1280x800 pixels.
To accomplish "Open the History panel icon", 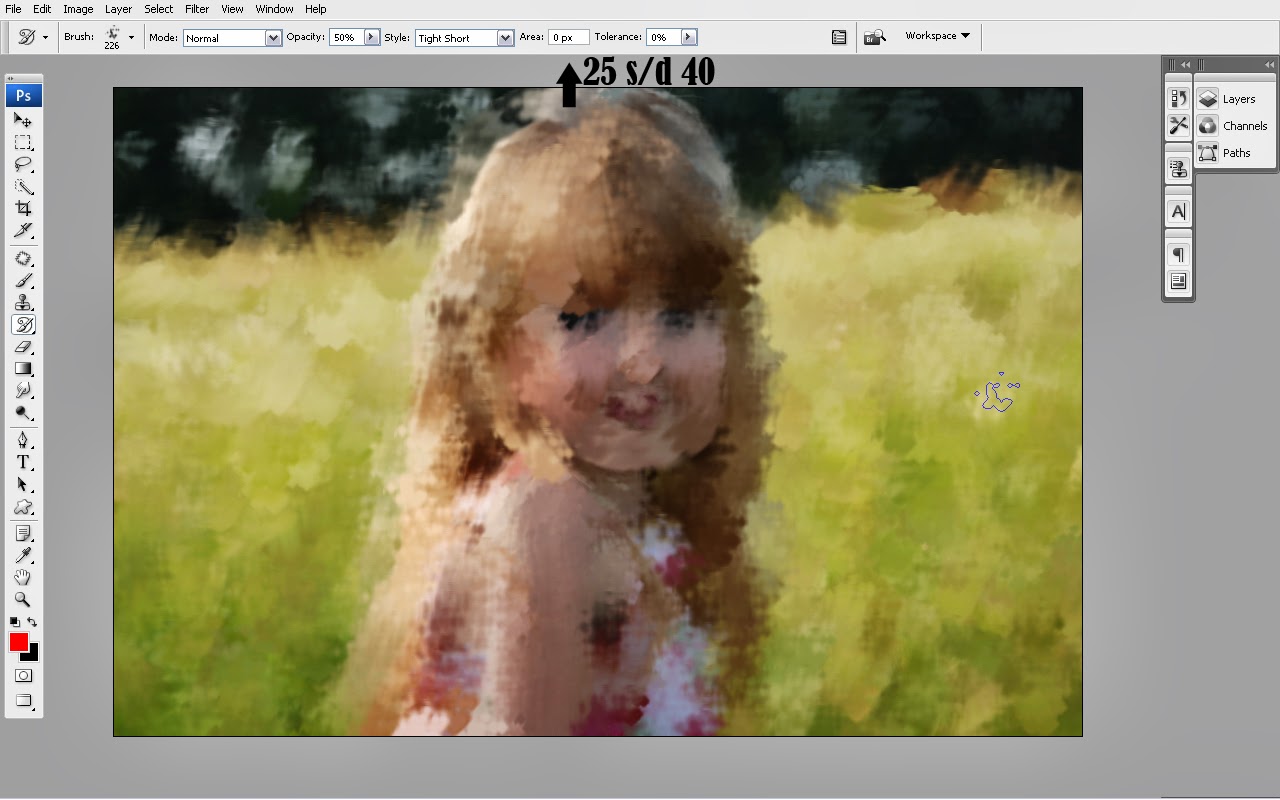I will (1178, 98).
